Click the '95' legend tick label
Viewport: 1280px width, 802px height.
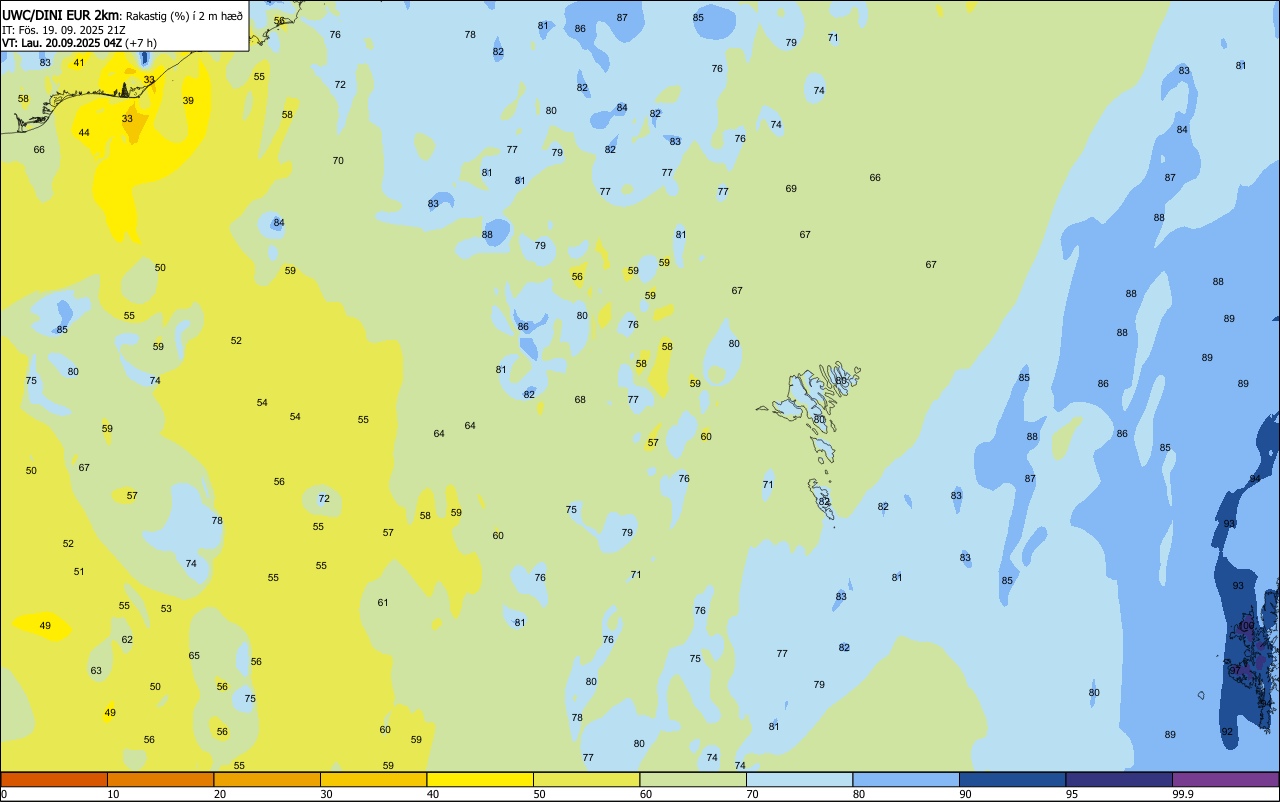pos(1072,794)
